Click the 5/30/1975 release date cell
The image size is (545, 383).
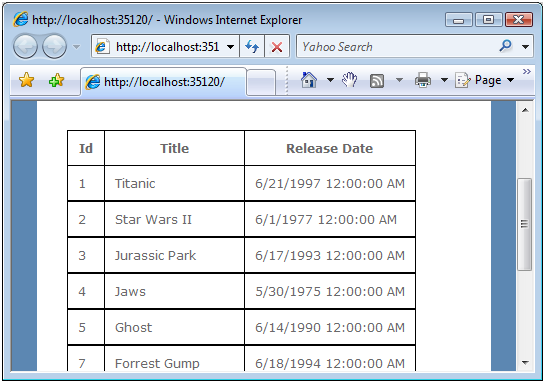[x=330, y=292]
